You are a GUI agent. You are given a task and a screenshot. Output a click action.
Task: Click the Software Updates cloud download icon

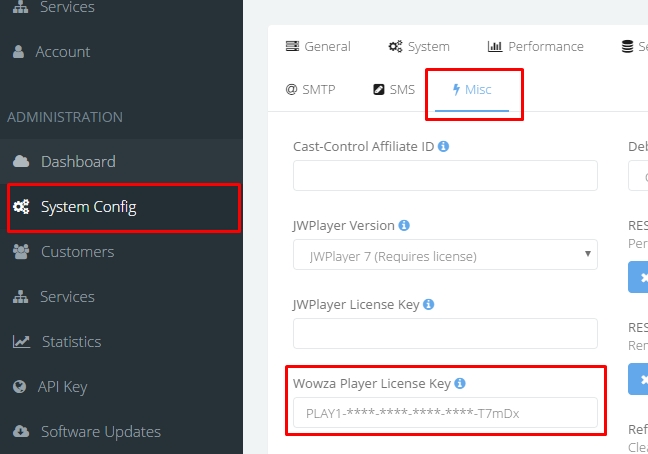pyautogui.click(x=21, y=431)
